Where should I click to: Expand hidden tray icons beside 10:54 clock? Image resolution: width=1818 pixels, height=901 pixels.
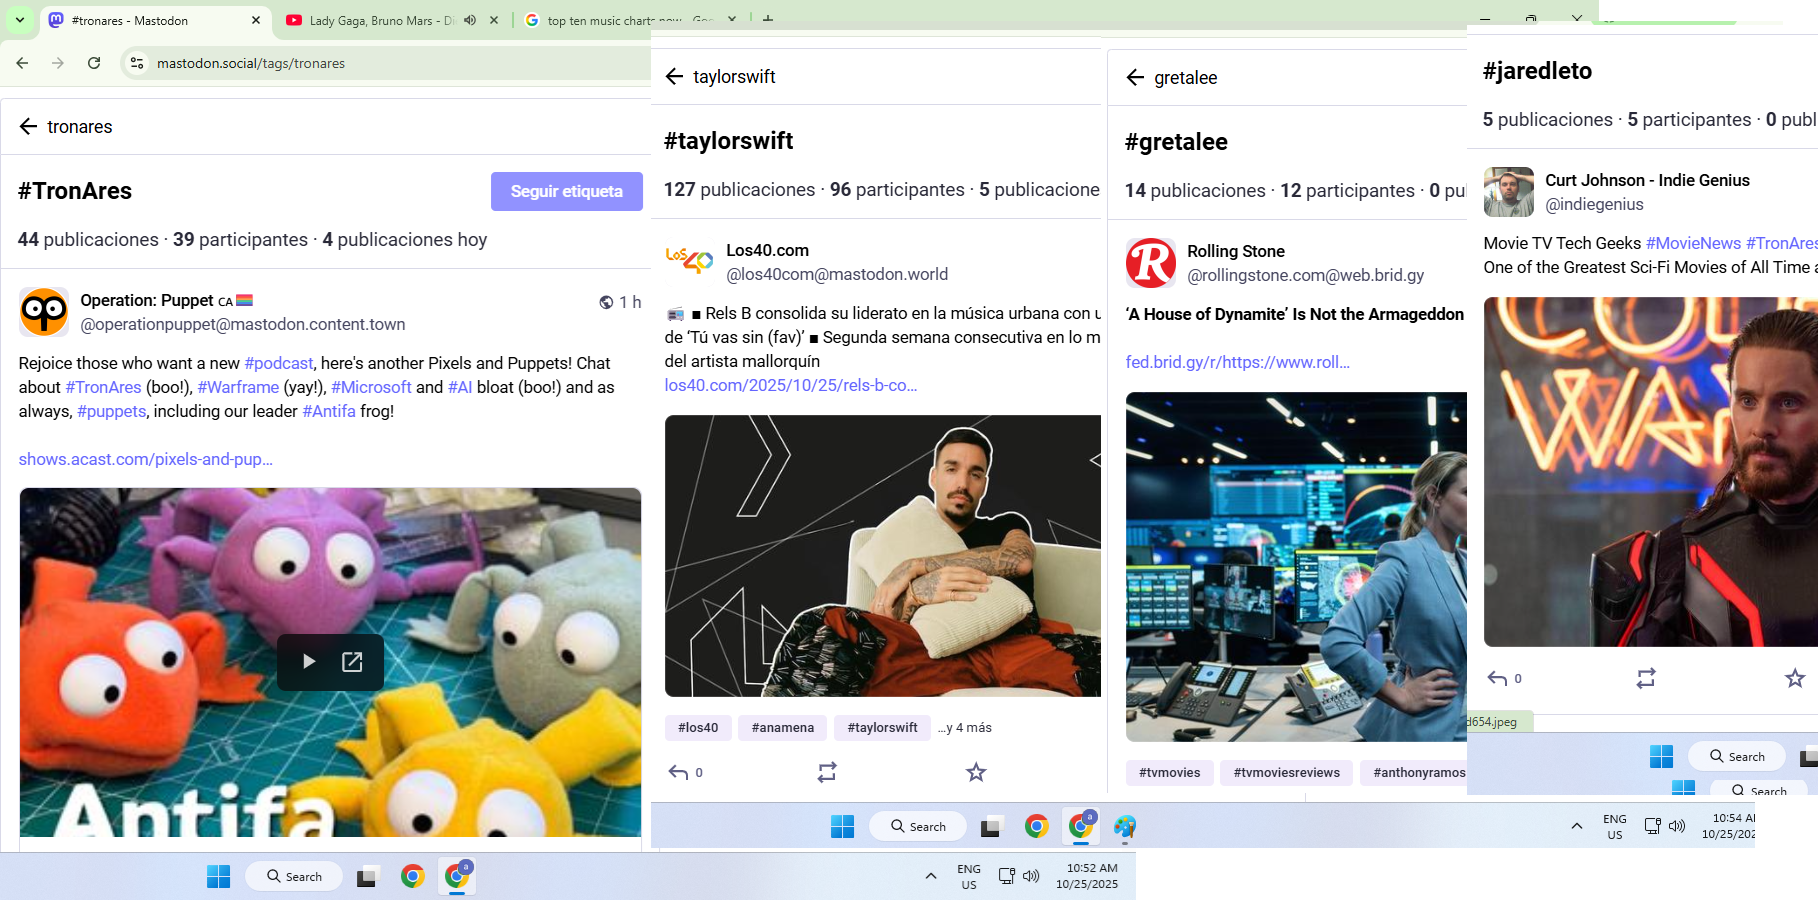click(1577, 826)
